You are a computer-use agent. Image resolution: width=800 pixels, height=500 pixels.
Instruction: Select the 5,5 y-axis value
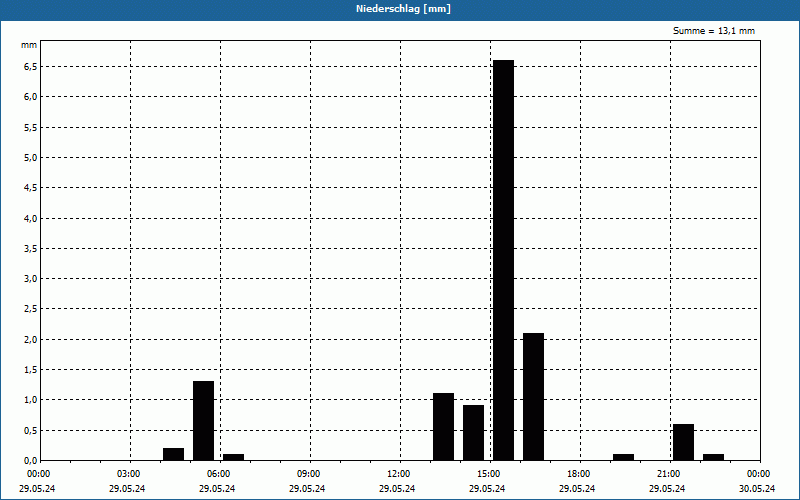coord(31,128)
